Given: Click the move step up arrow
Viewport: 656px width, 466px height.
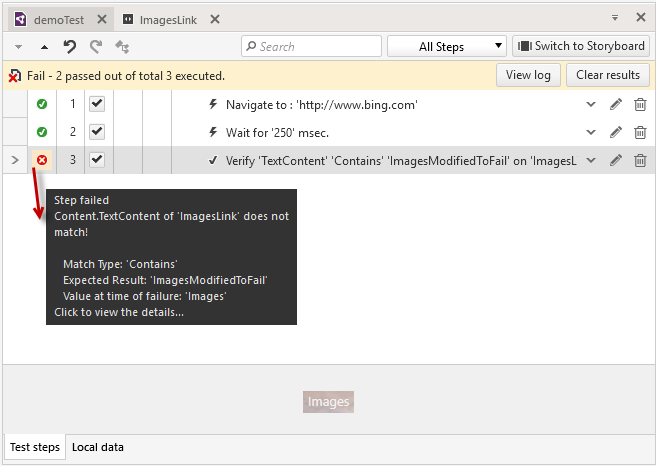Looking at the screenshot, I should (x=44, y=47).
